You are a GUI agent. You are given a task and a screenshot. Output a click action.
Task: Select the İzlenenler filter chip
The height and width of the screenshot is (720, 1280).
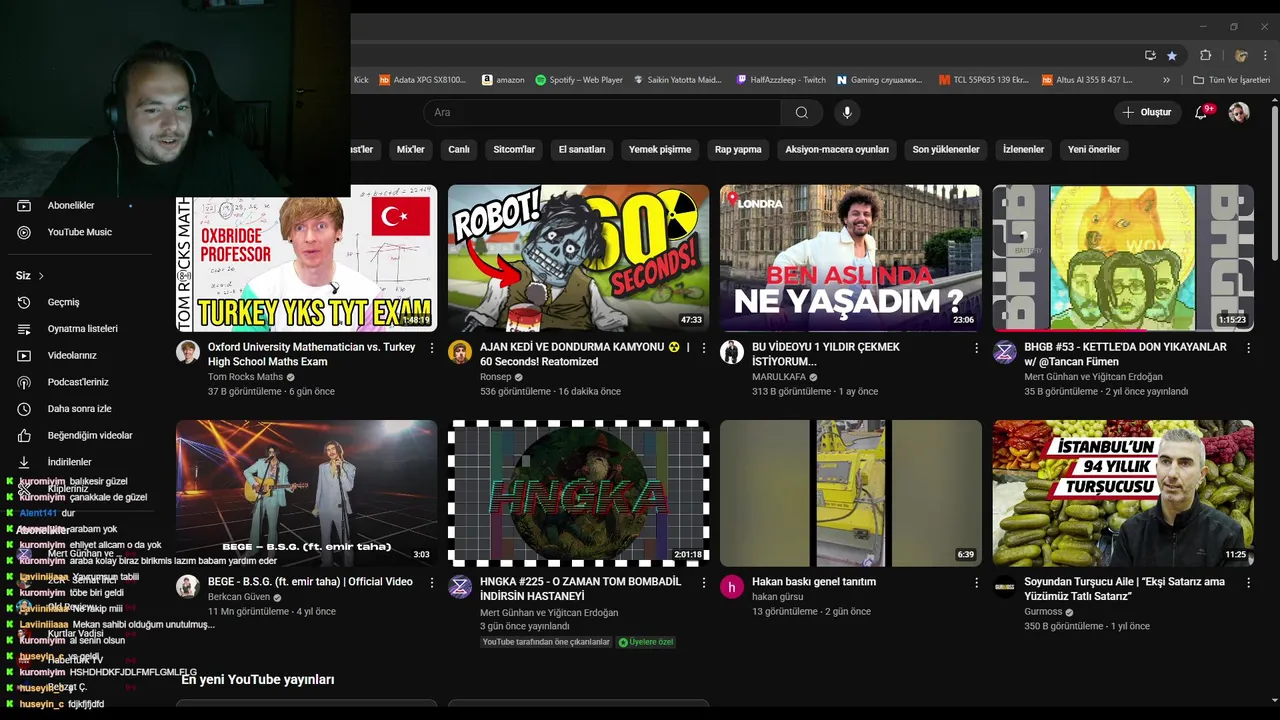click(1024, 149)
